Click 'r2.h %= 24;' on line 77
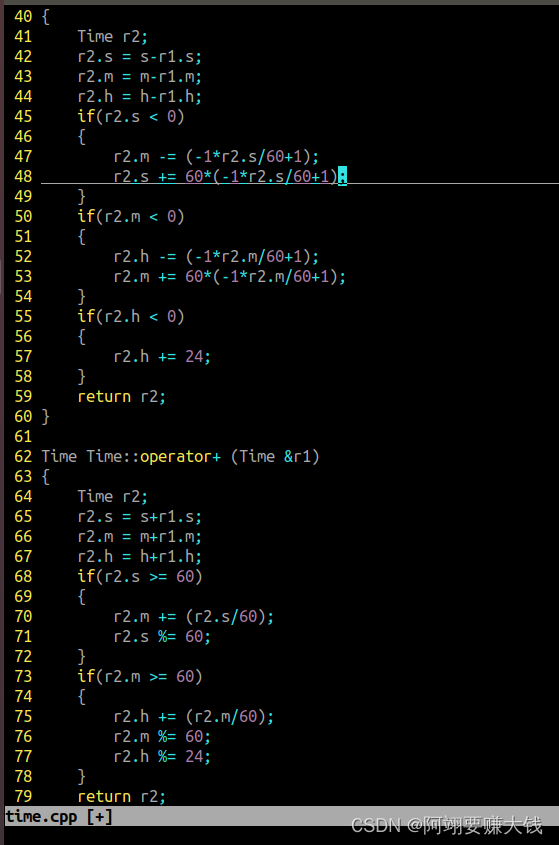Image resolution: width=559 pixels, height=845 pixels. [162, 757]
